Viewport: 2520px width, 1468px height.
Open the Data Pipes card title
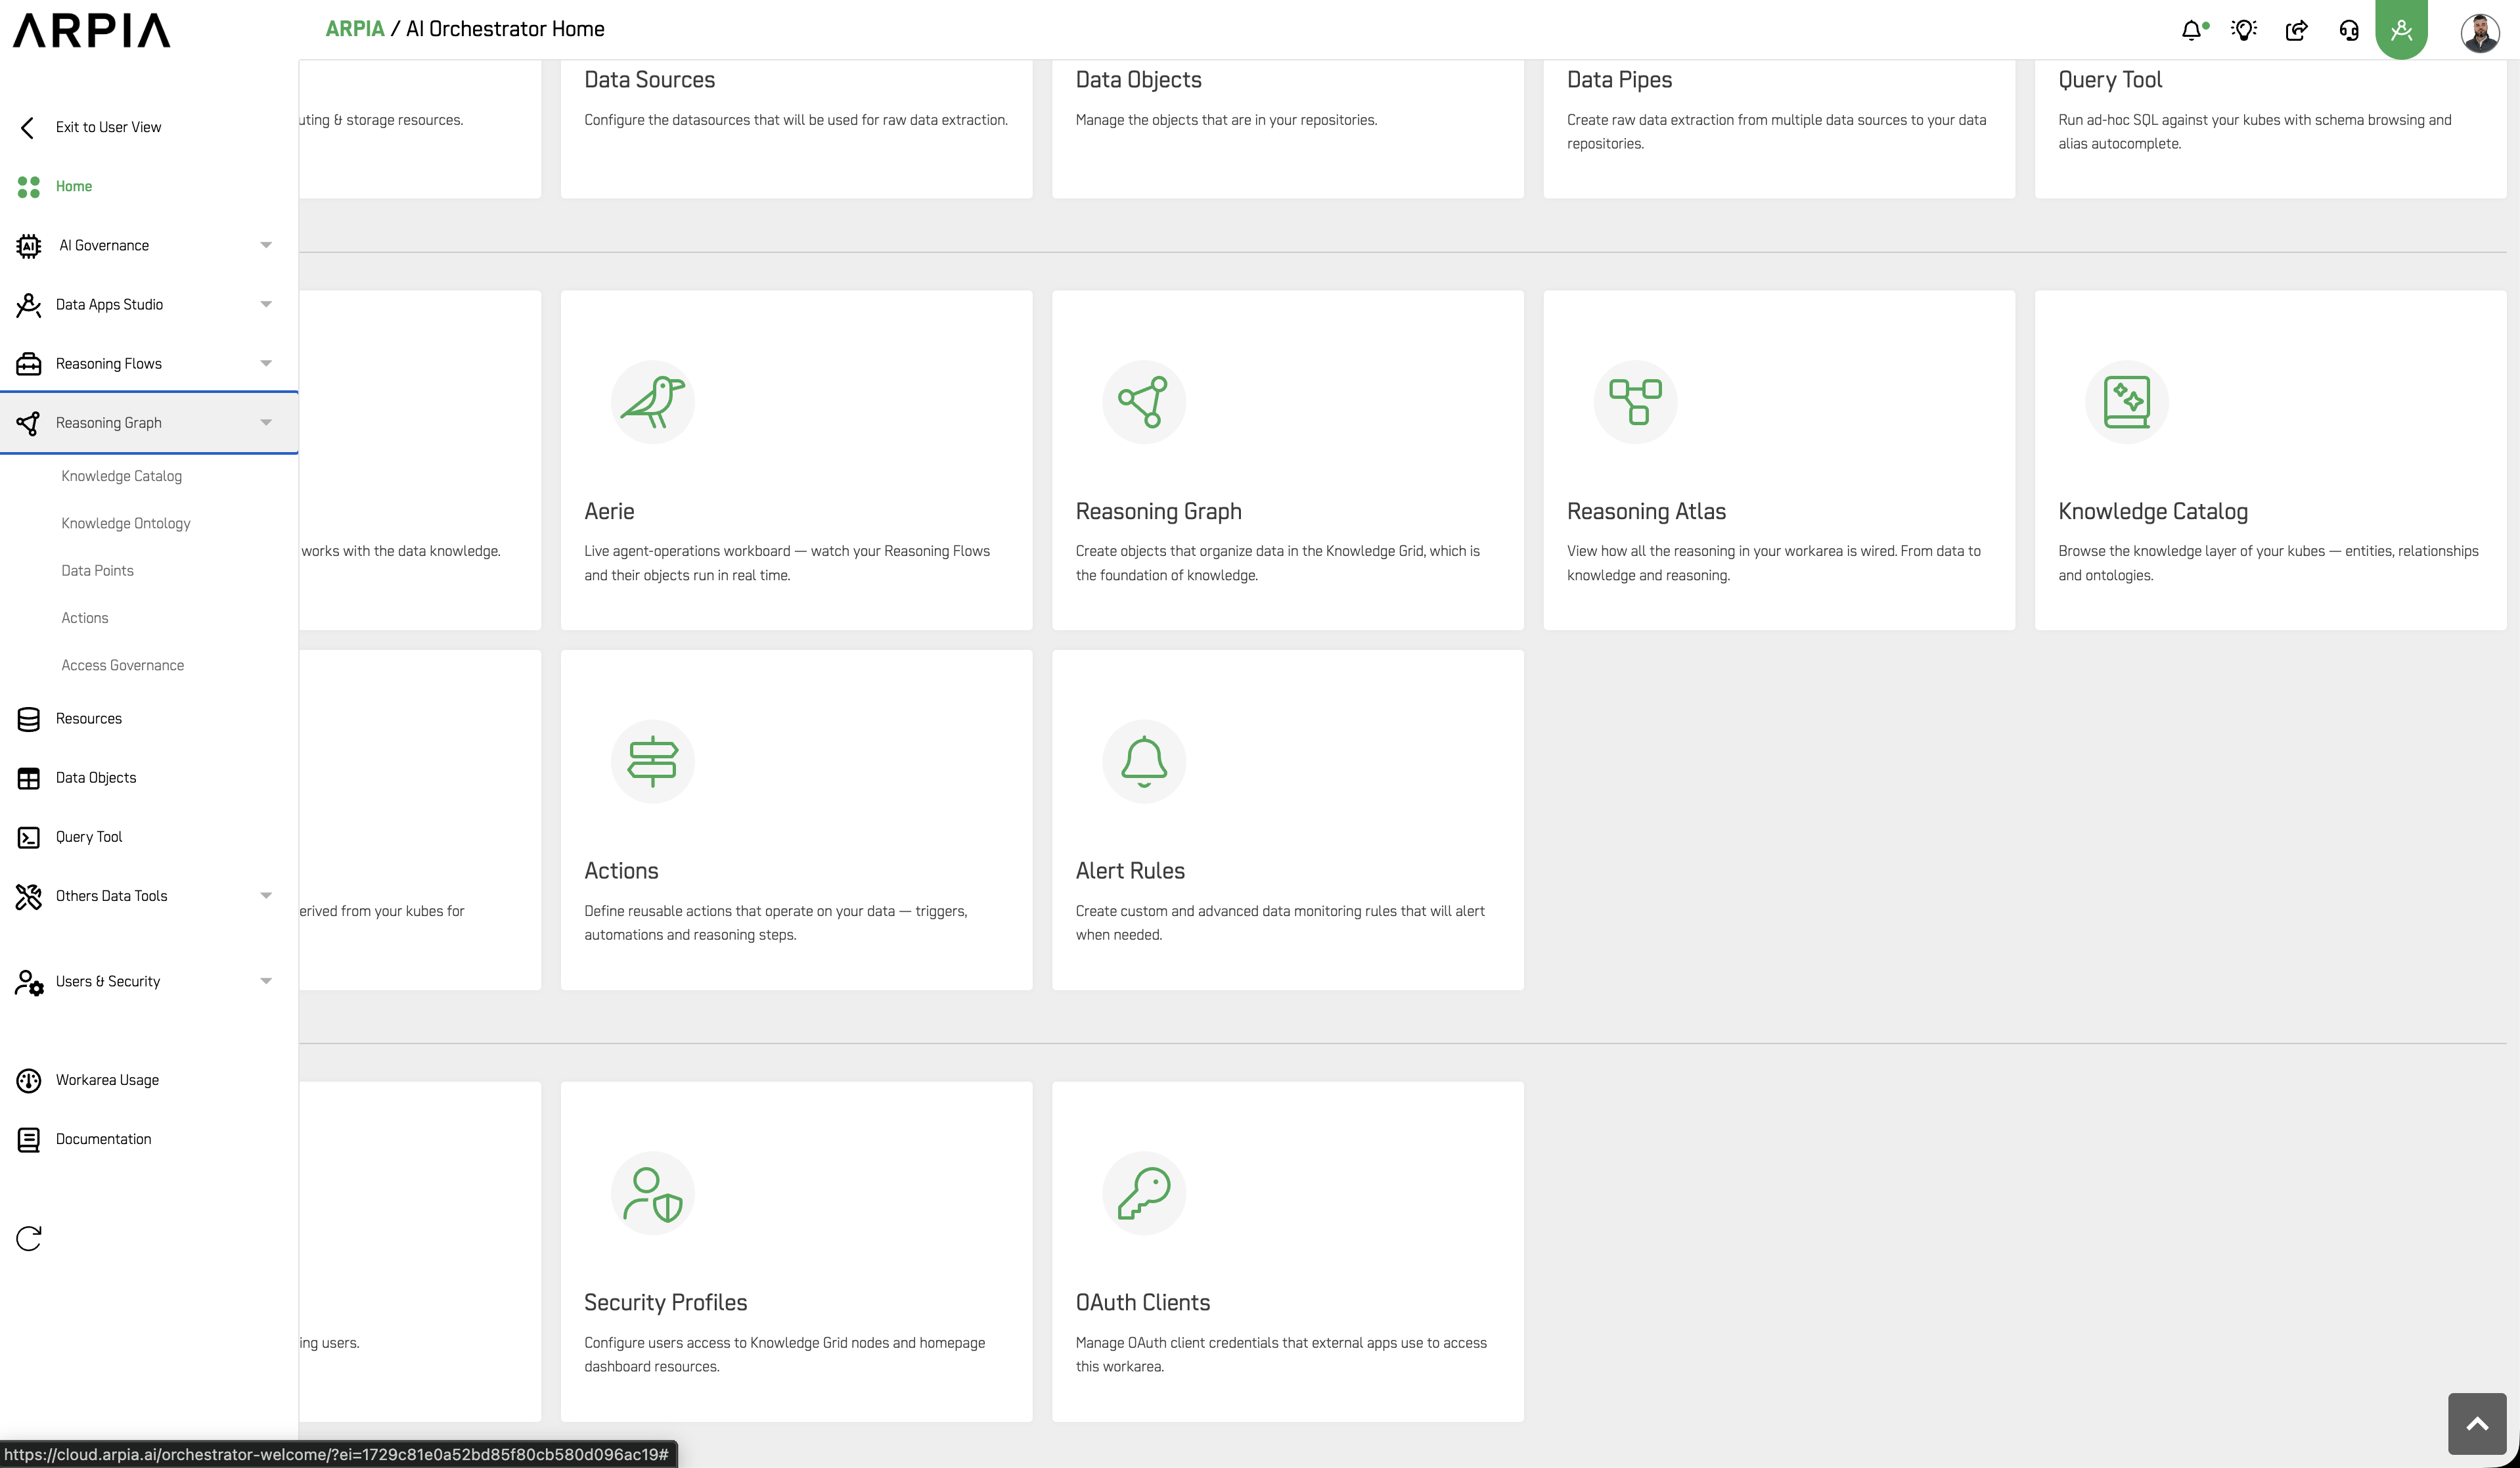click(1619, 80)
